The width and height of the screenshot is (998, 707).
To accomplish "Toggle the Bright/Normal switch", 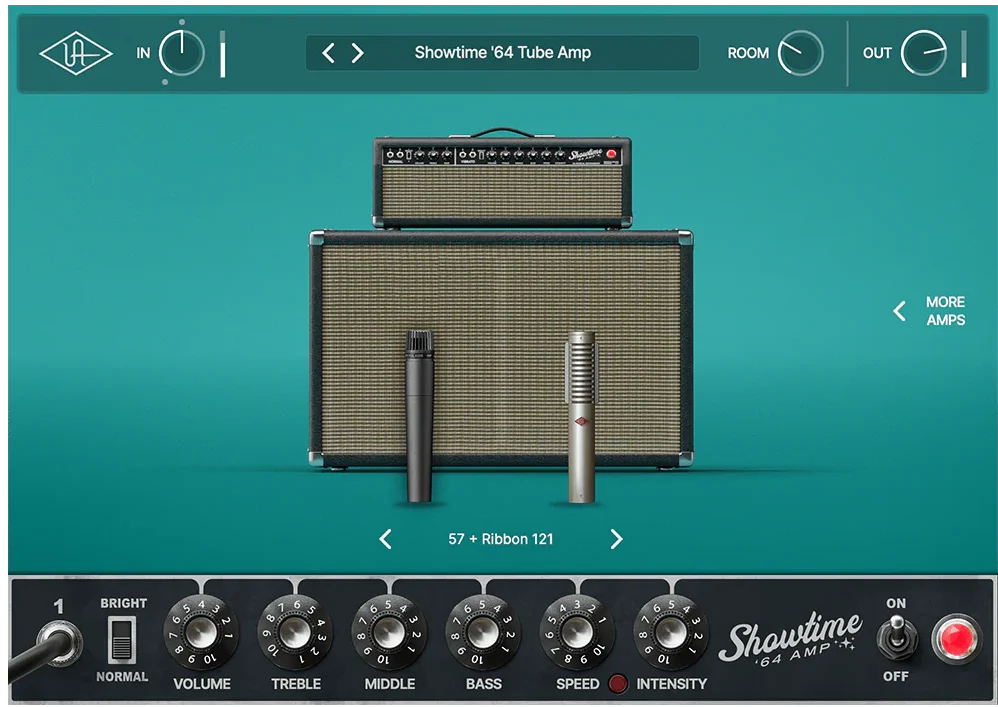I will tap(123, 639).
